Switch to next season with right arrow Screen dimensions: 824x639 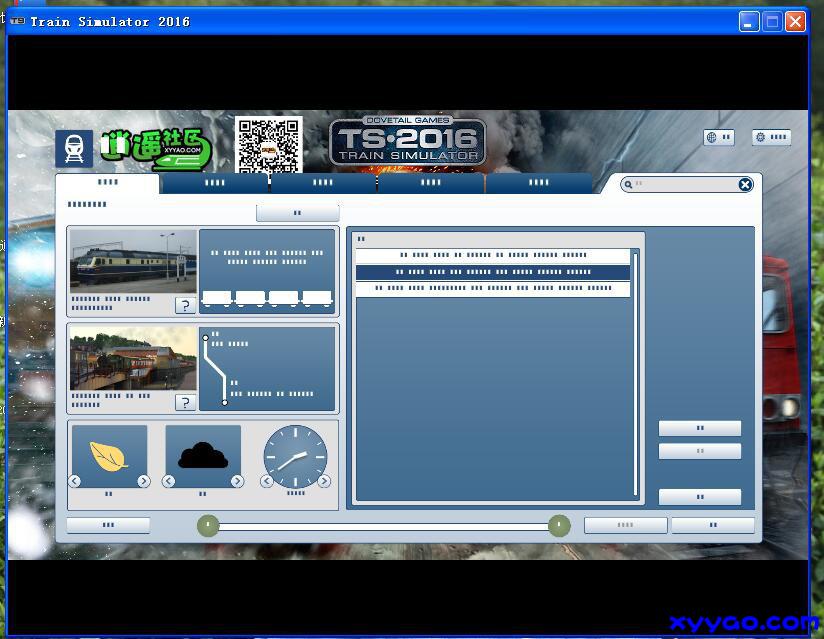pos(143,481)
